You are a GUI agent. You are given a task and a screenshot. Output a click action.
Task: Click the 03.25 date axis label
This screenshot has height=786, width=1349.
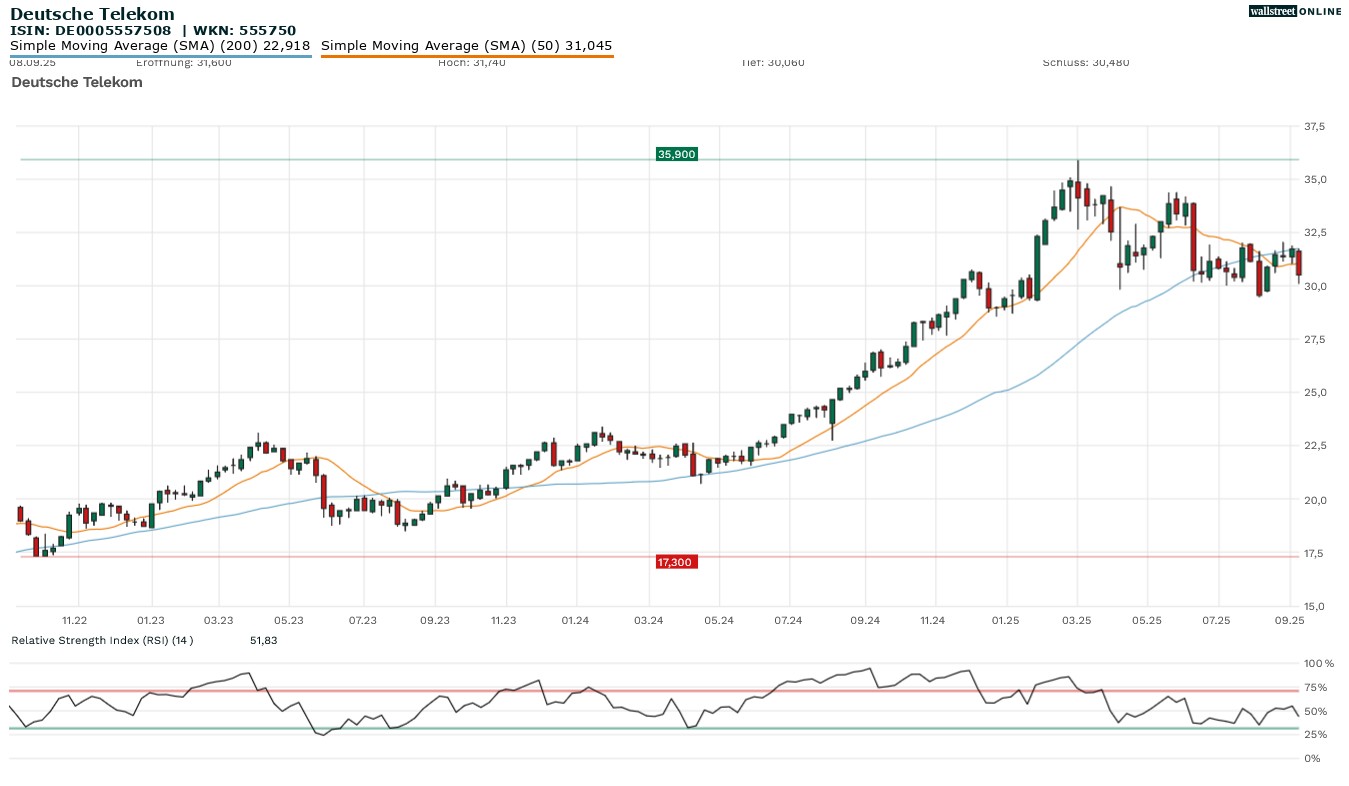(1077, 621)
